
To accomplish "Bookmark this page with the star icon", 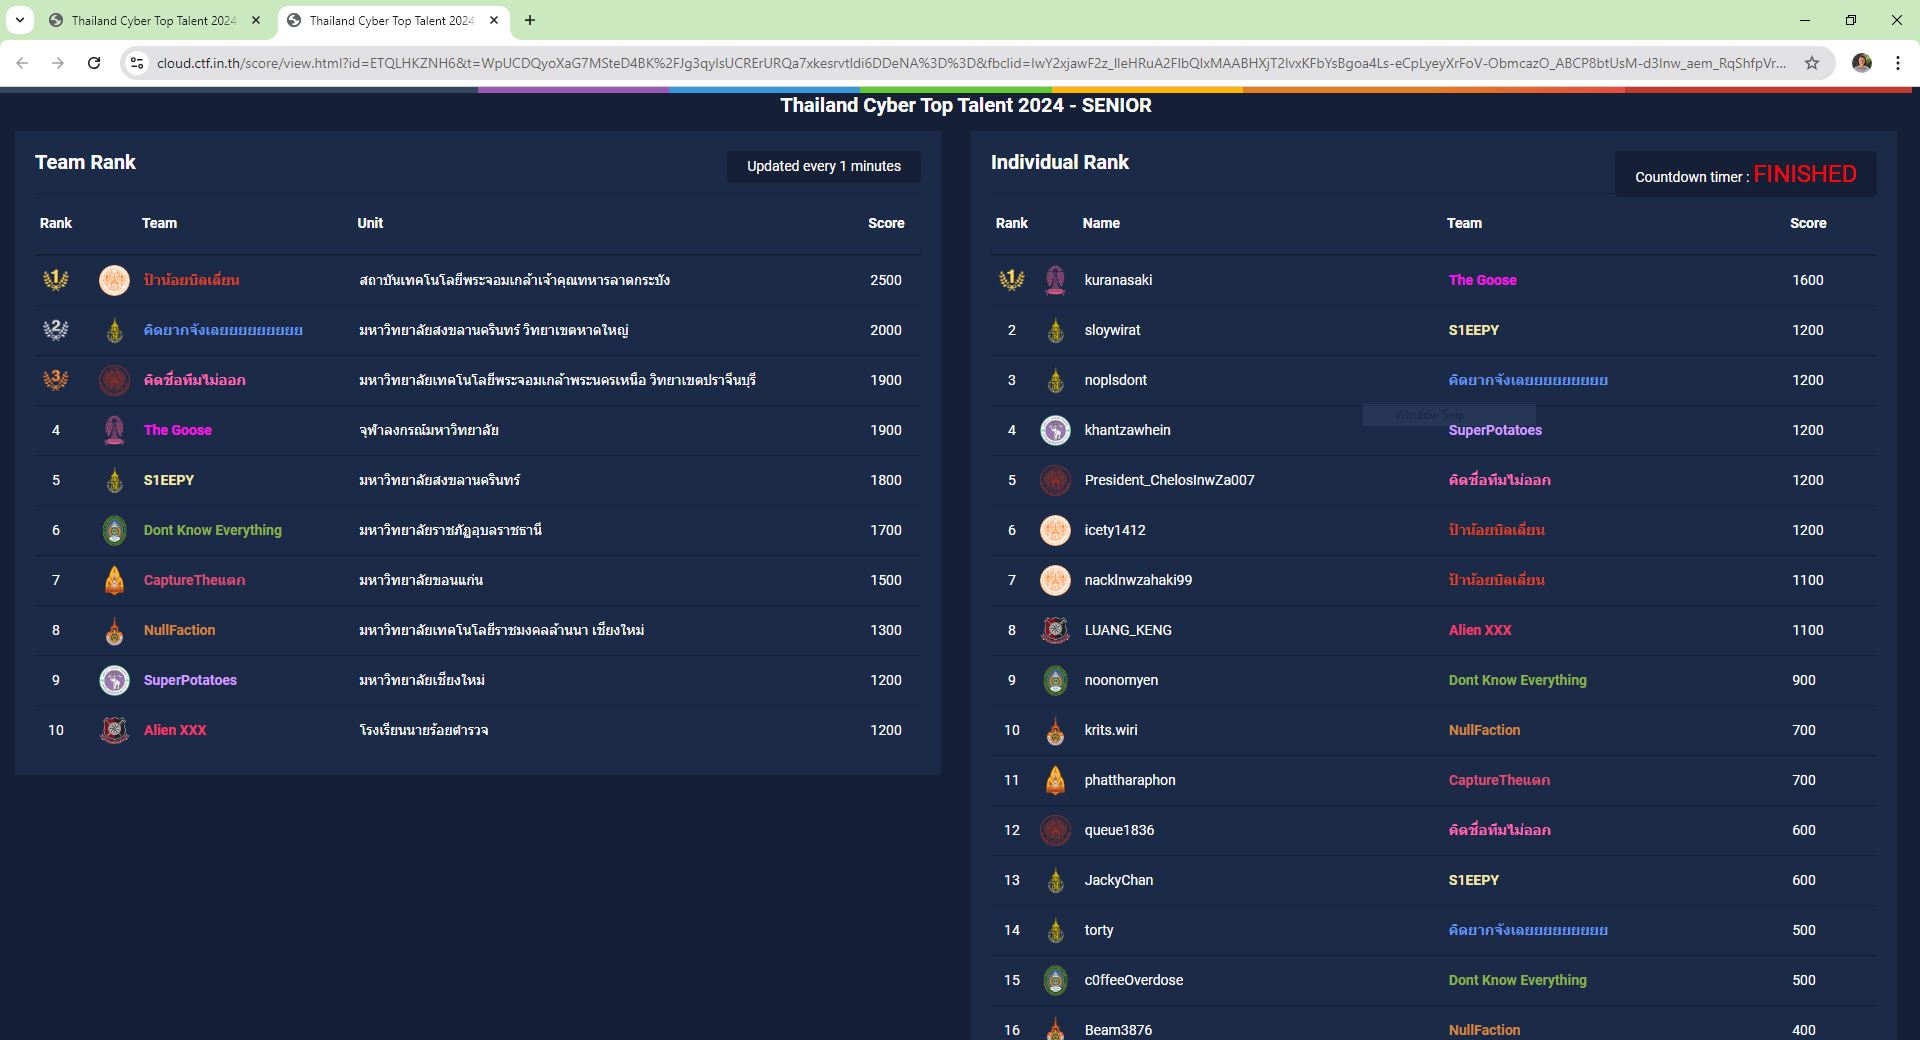I will [1811, 63].
